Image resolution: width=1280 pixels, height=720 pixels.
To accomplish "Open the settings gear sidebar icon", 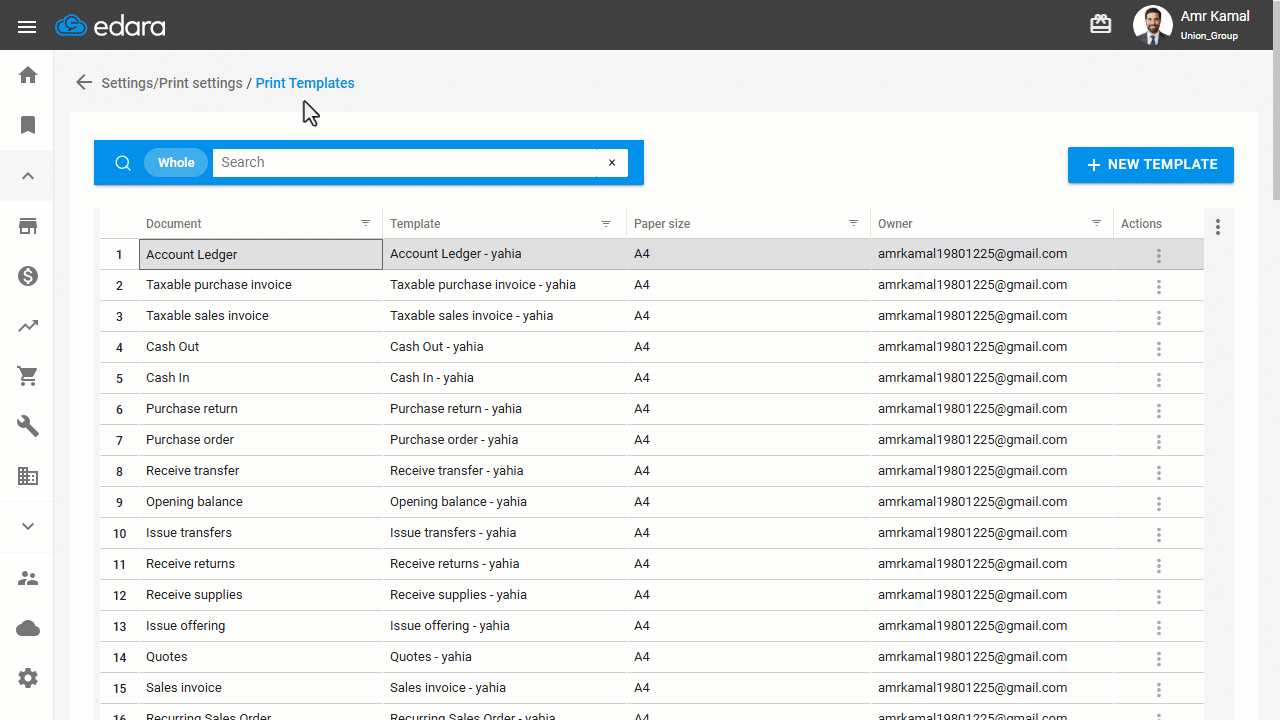I will (28, 678).
